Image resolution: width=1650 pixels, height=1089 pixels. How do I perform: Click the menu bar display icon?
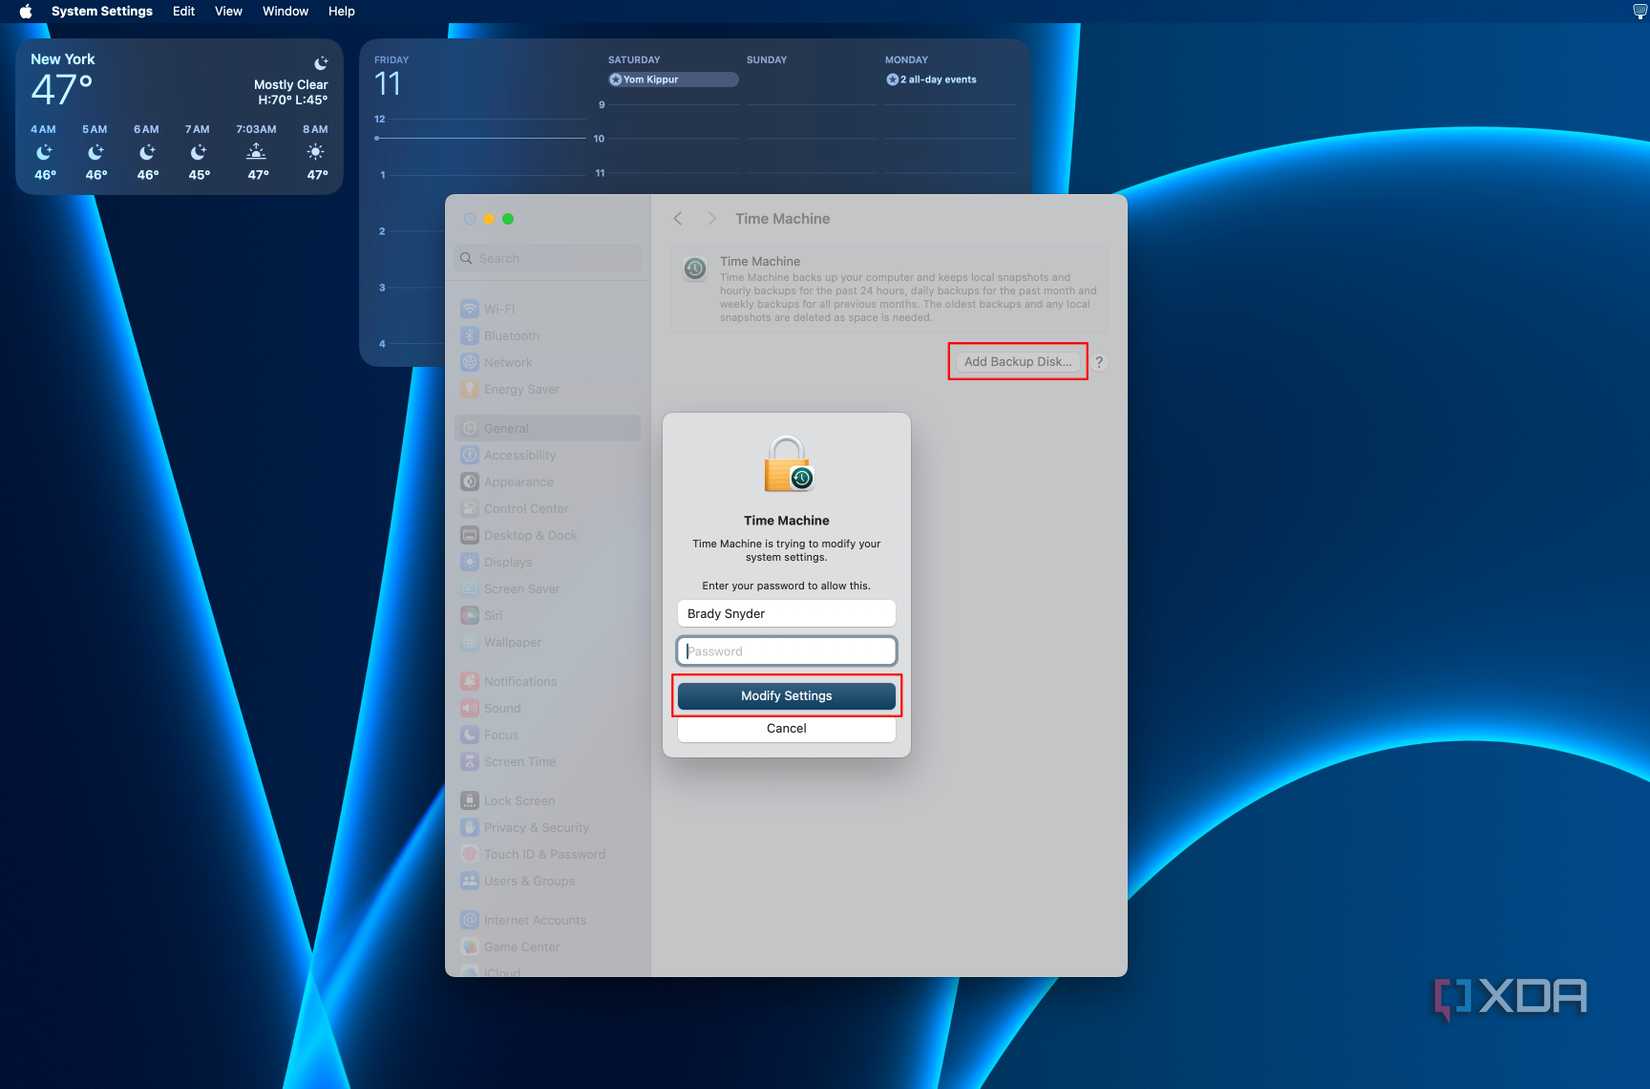[1640, 11]
